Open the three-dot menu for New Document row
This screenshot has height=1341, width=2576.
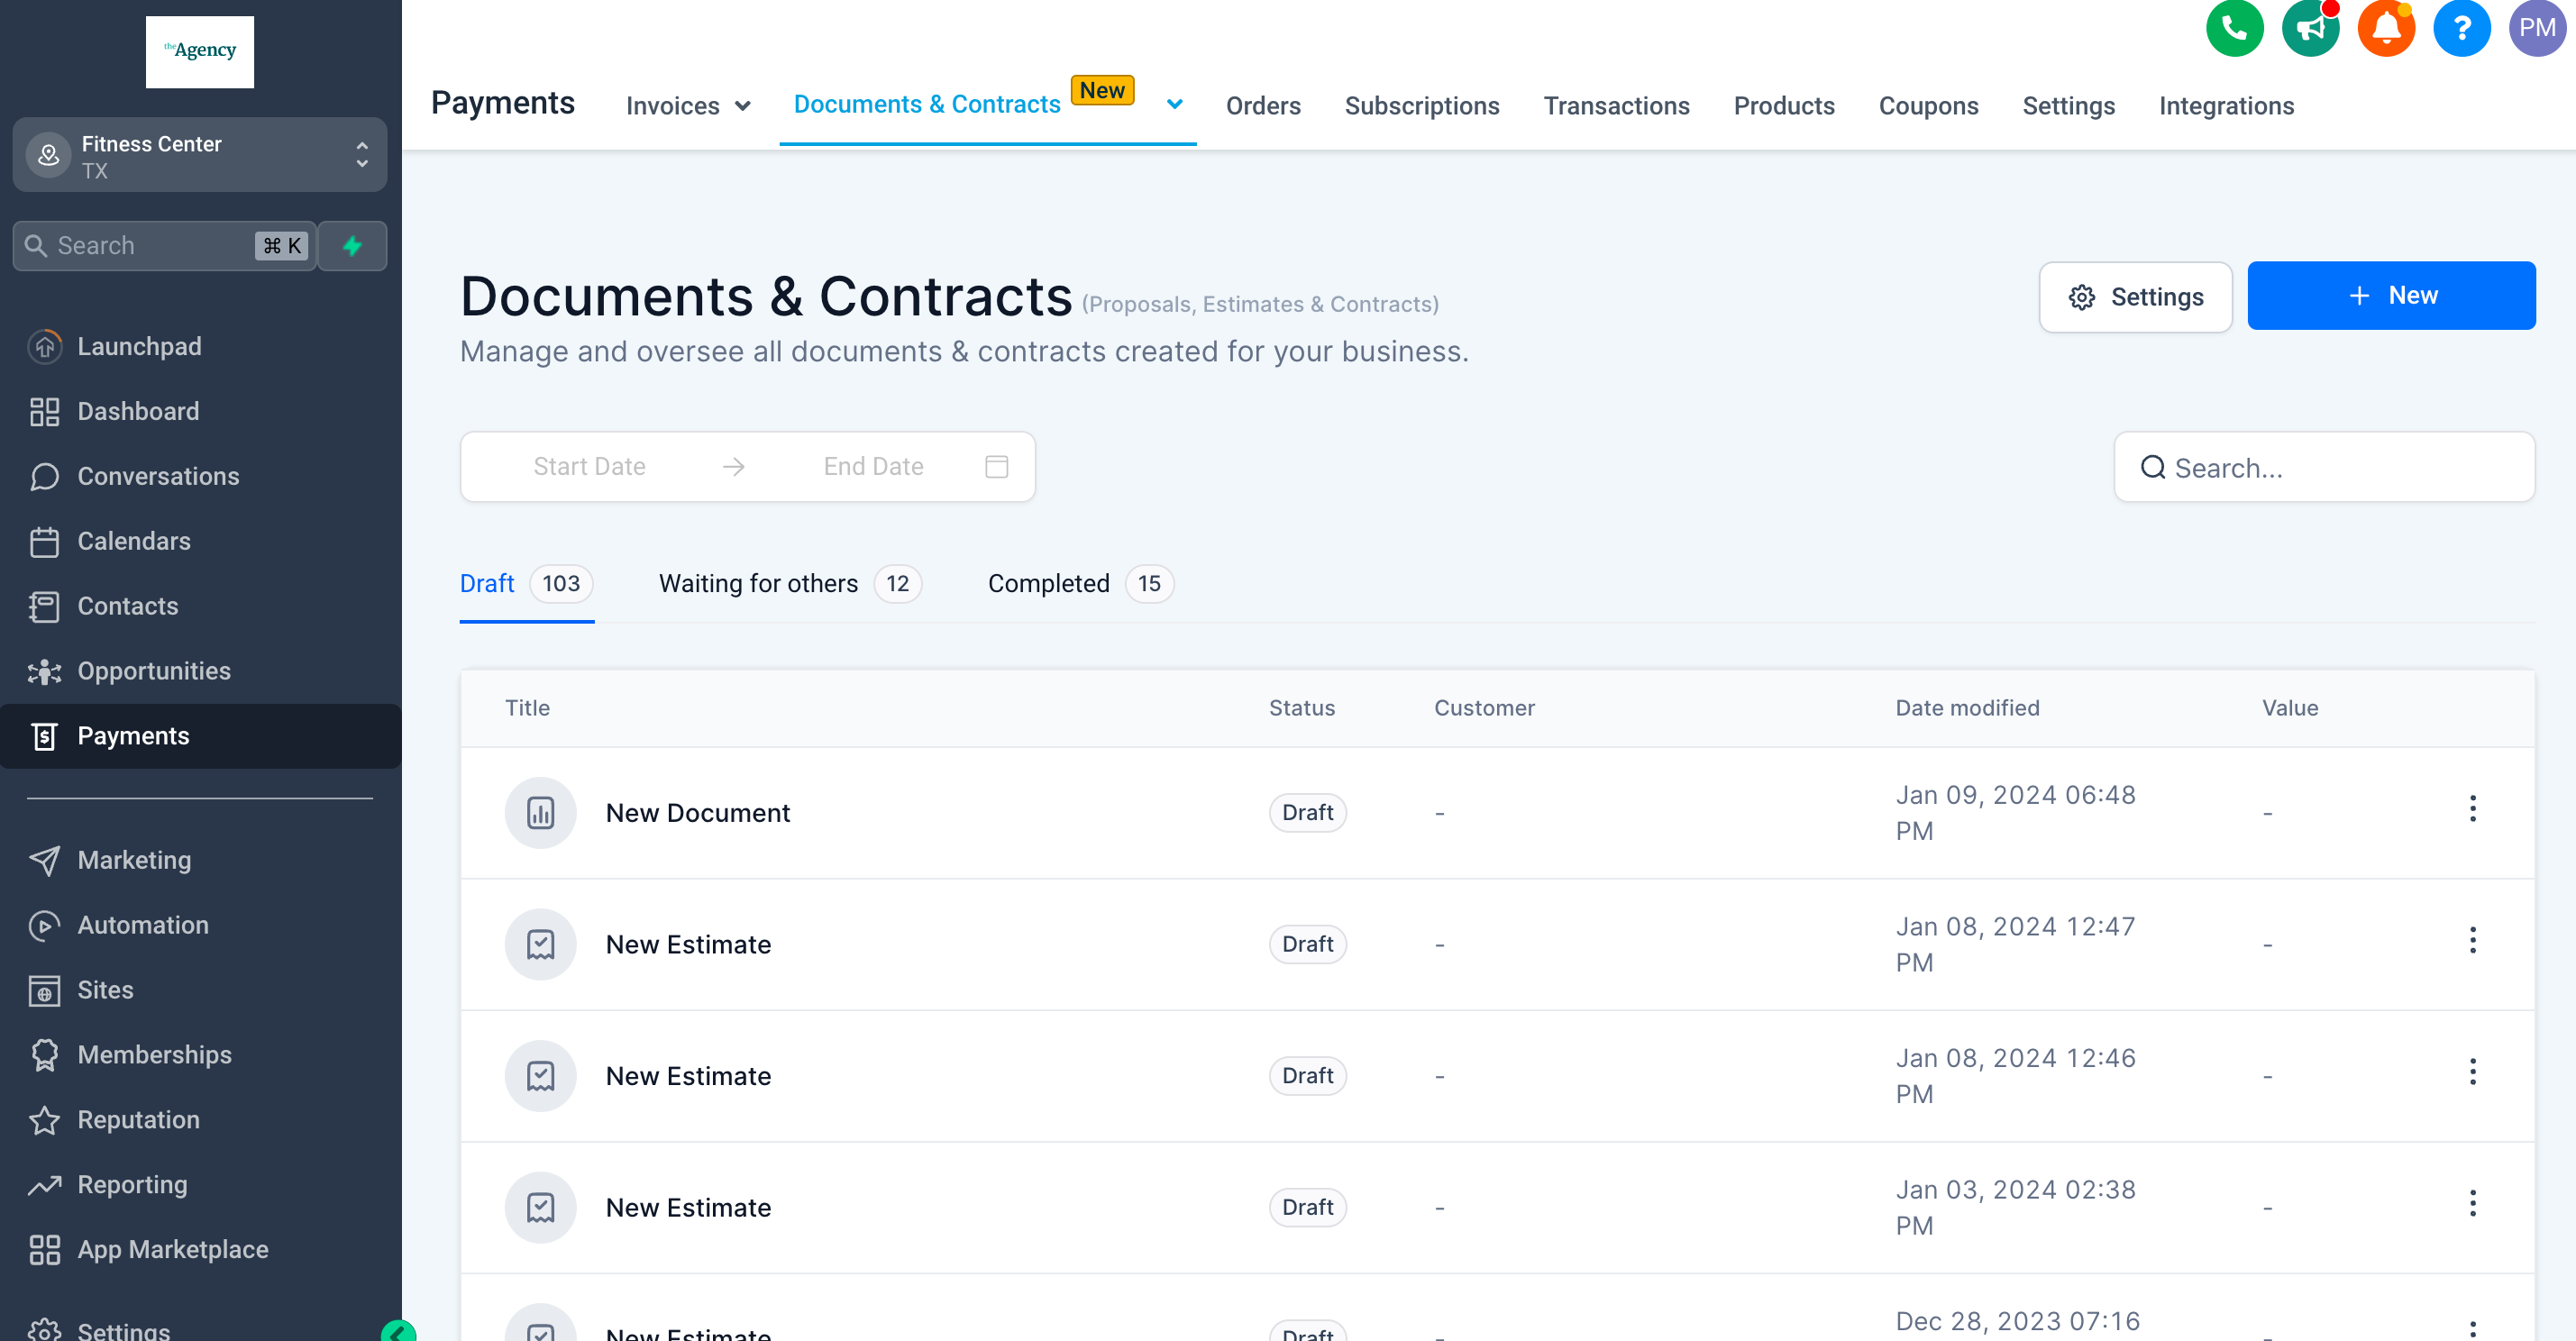2472,809
